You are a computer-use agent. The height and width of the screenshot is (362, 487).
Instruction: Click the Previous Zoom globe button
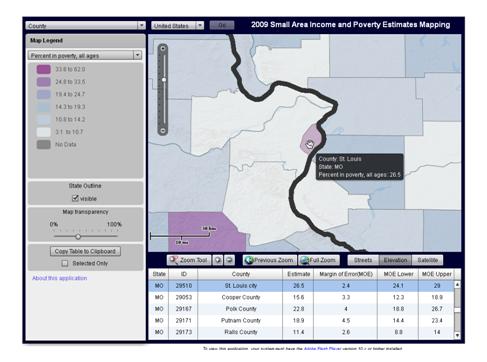pyautogui.click(x=269, y=260)
